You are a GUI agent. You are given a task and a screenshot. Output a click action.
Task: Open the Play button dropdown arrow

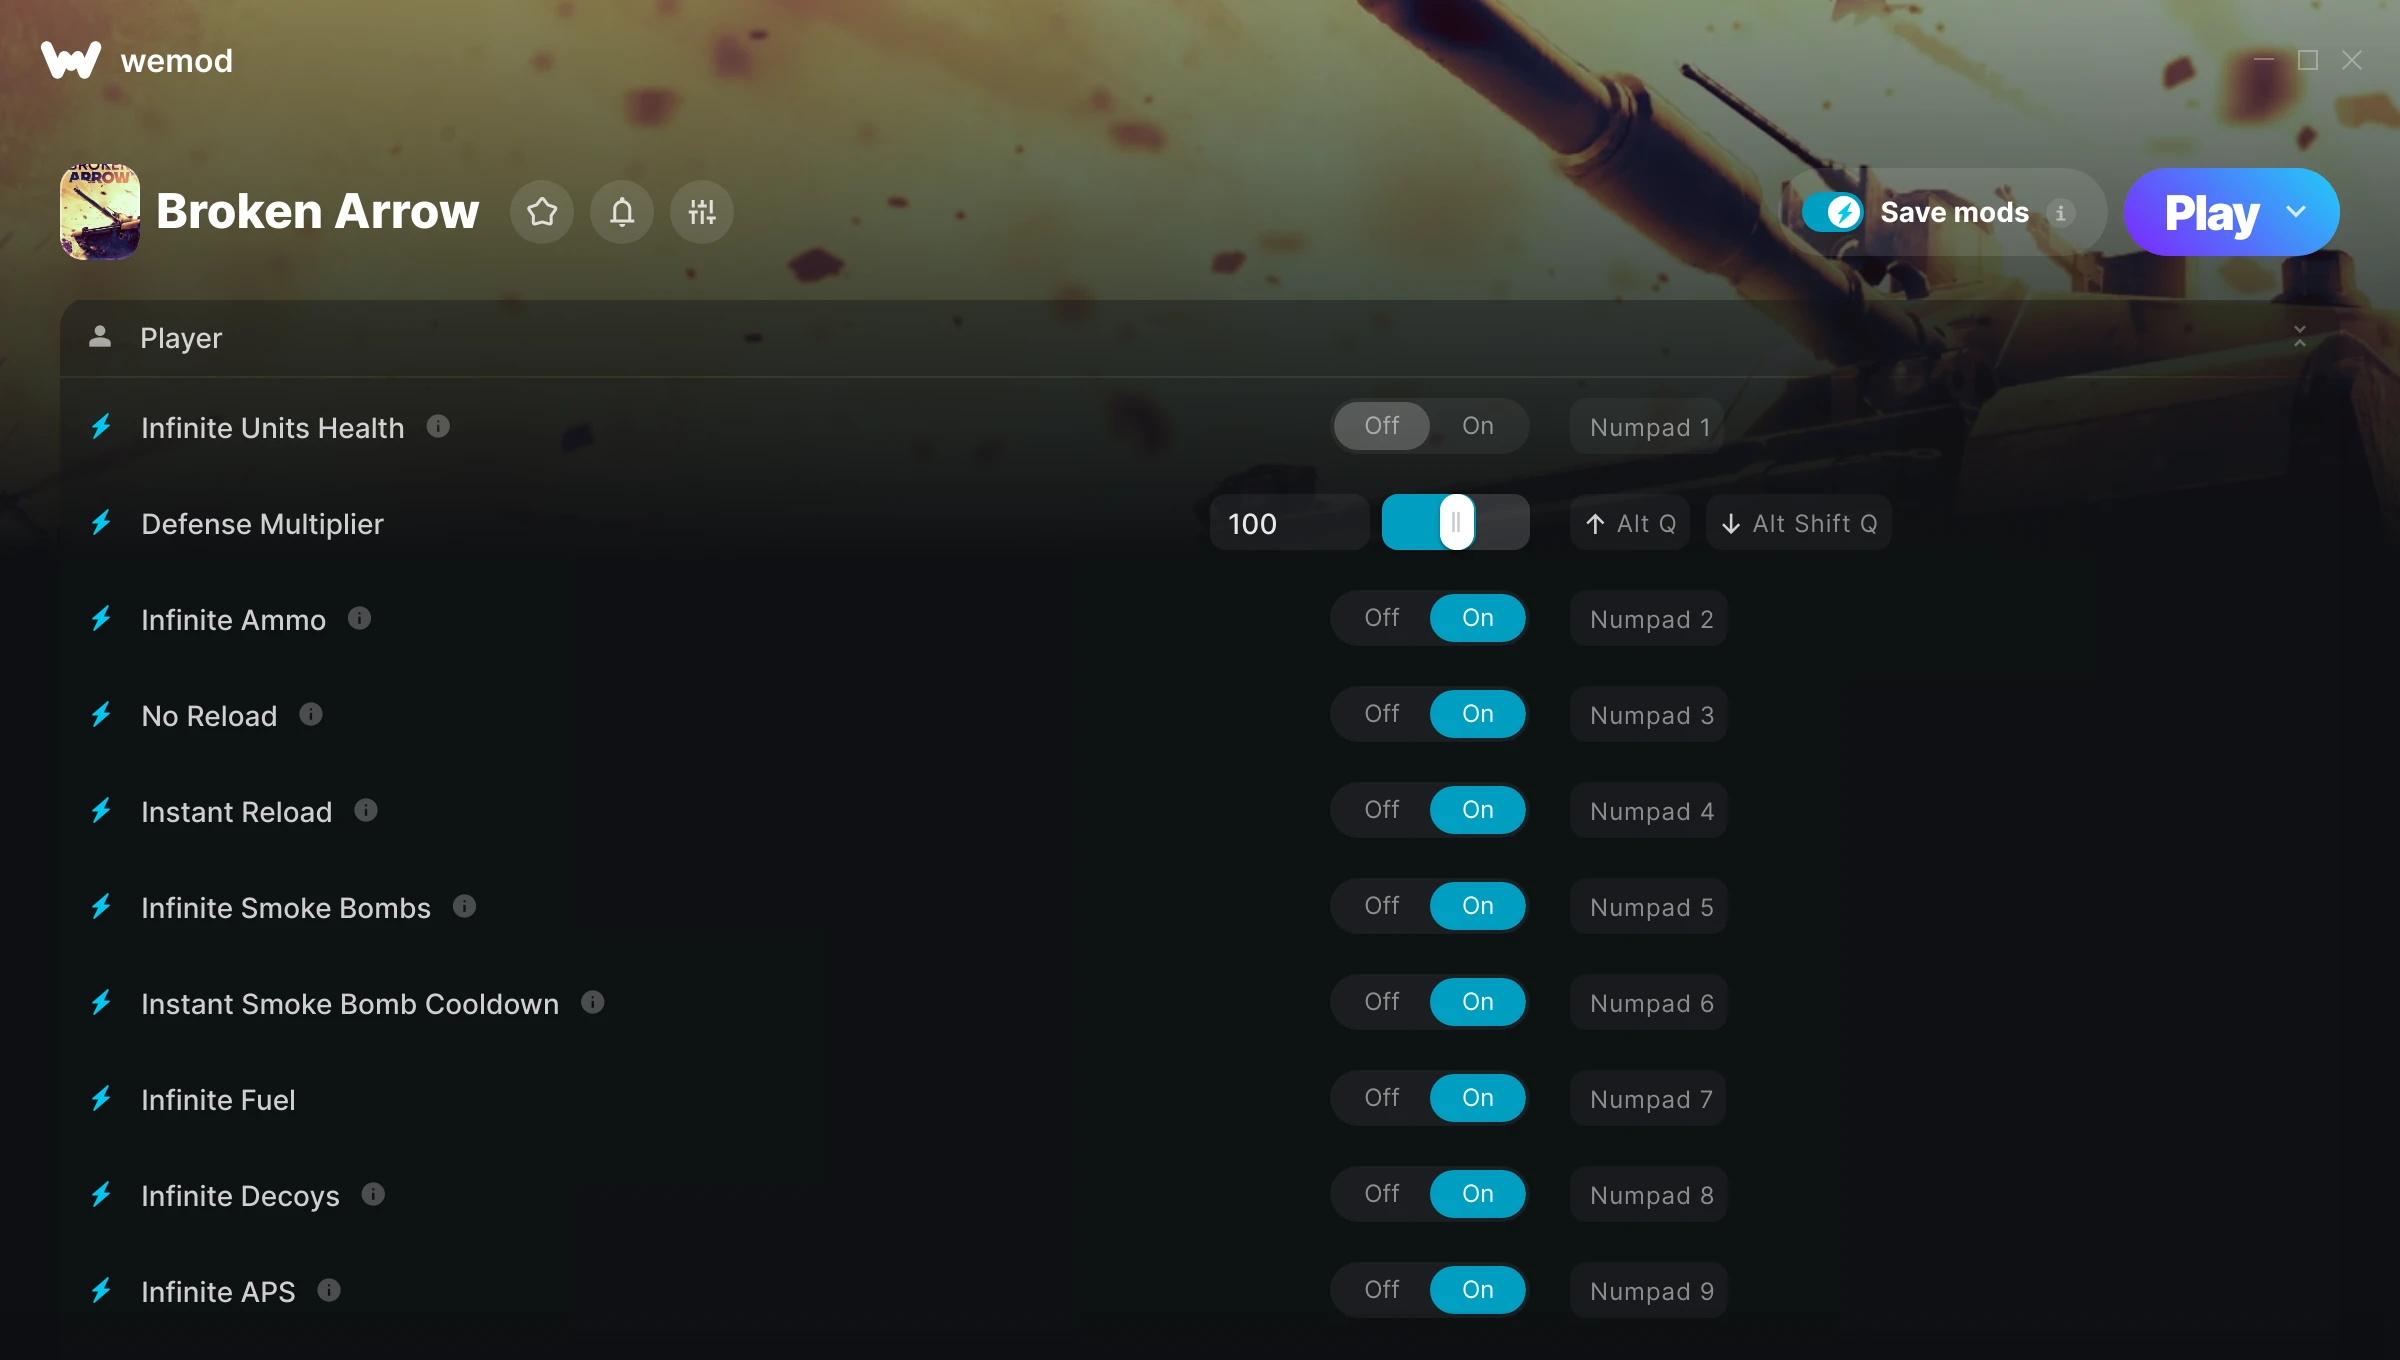(x=2296, y=212)
